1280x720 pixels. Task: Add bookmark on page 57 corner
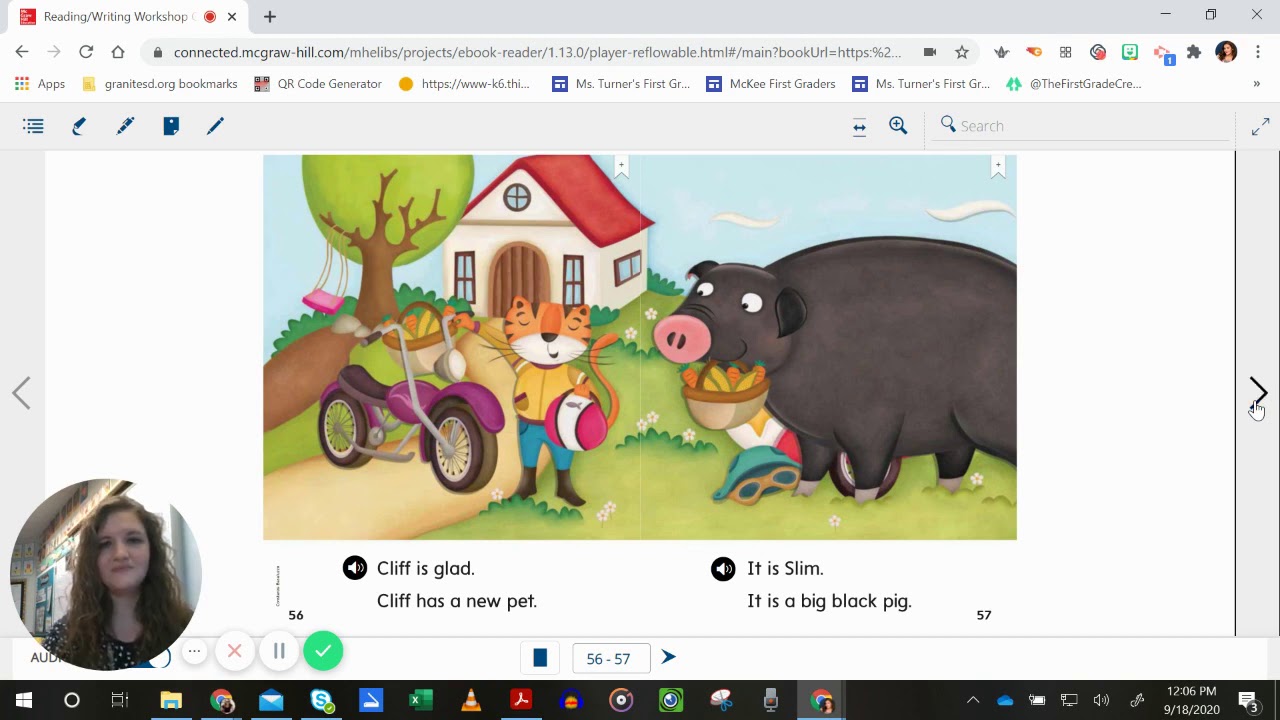pyautogui.click(x=998, y=167)
